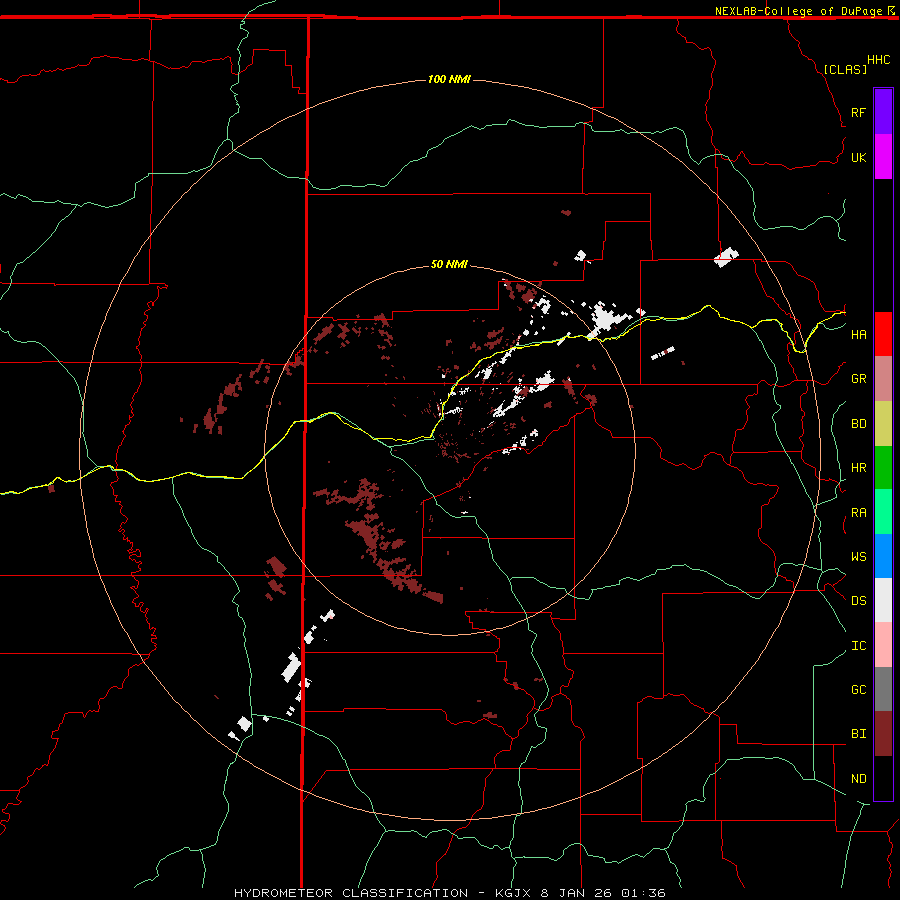Select the 'BI' legend label
Screen dimensions: 900x900
pyautogui.click(x=858, y=734)
